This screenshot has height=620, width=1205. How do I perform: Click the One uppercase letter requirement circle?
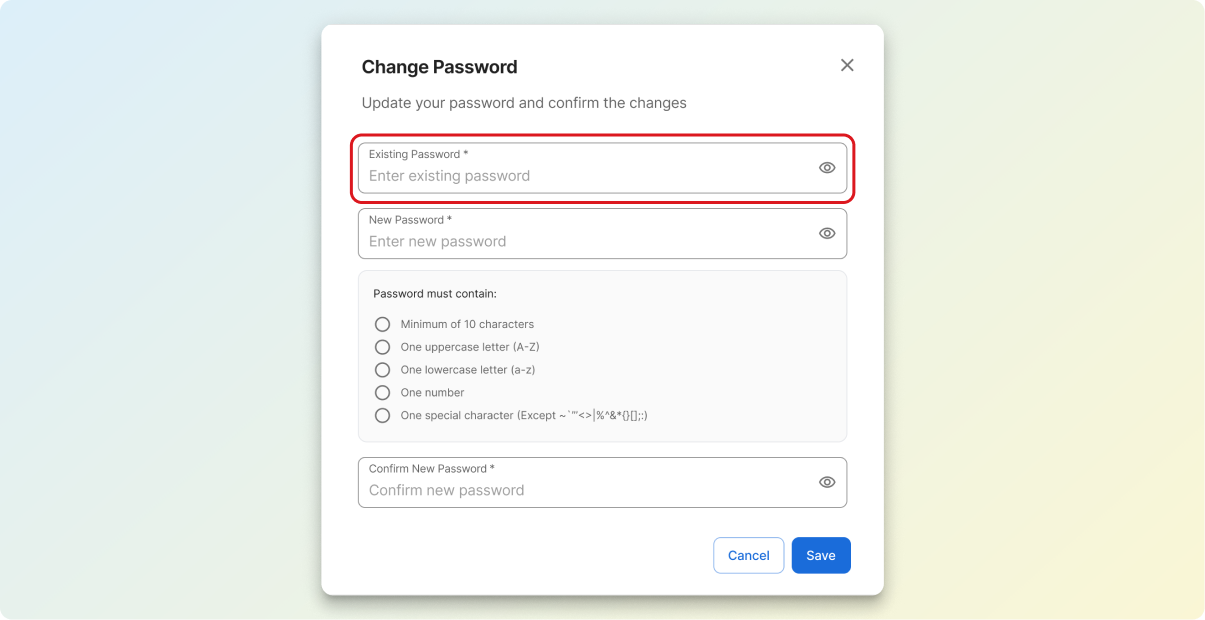click(382, 347)
